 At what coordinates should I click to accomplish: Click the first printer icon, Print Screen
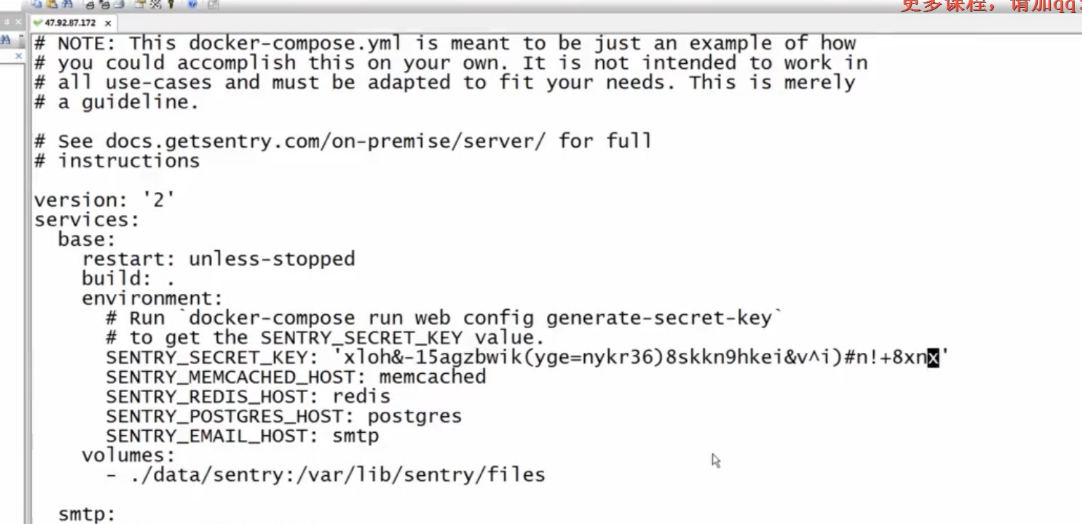[90, 4]
